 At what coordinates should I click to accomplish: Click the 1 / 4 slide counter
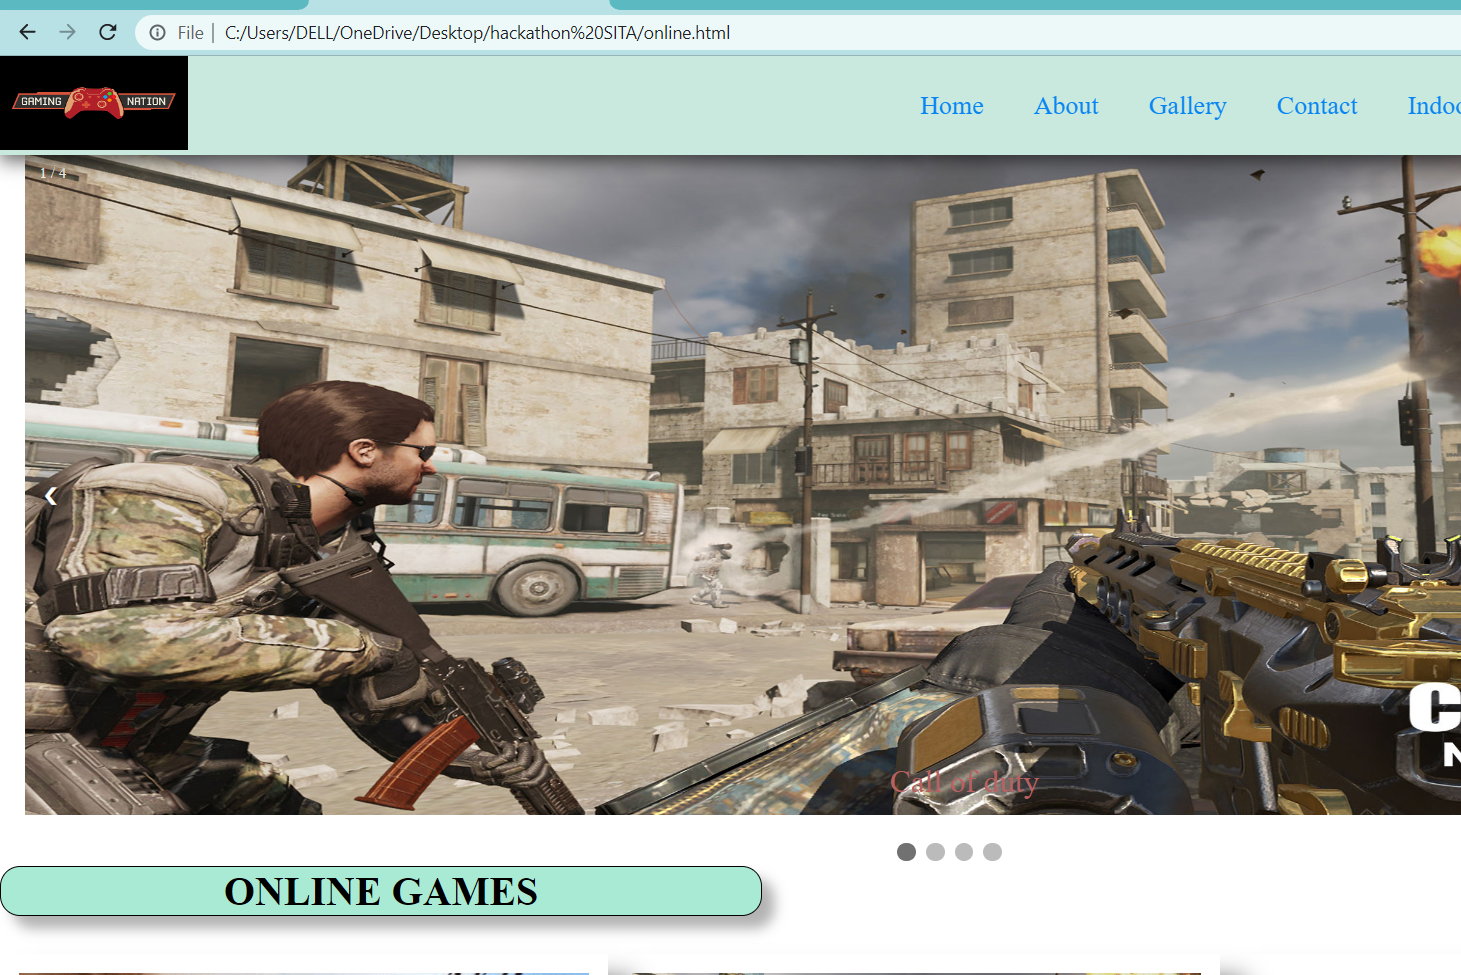53,173
